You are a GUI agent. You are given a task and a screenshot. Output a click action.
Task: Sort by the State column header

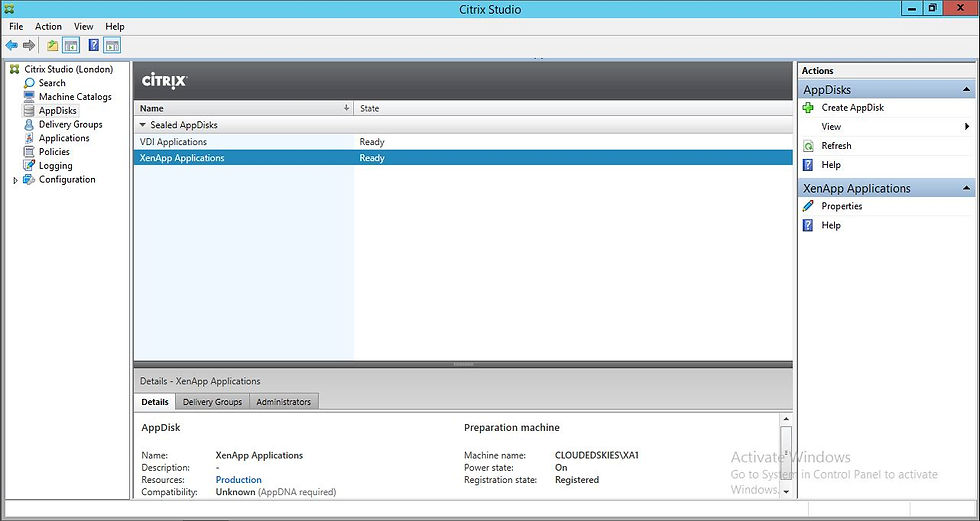(x=573, y=108)
